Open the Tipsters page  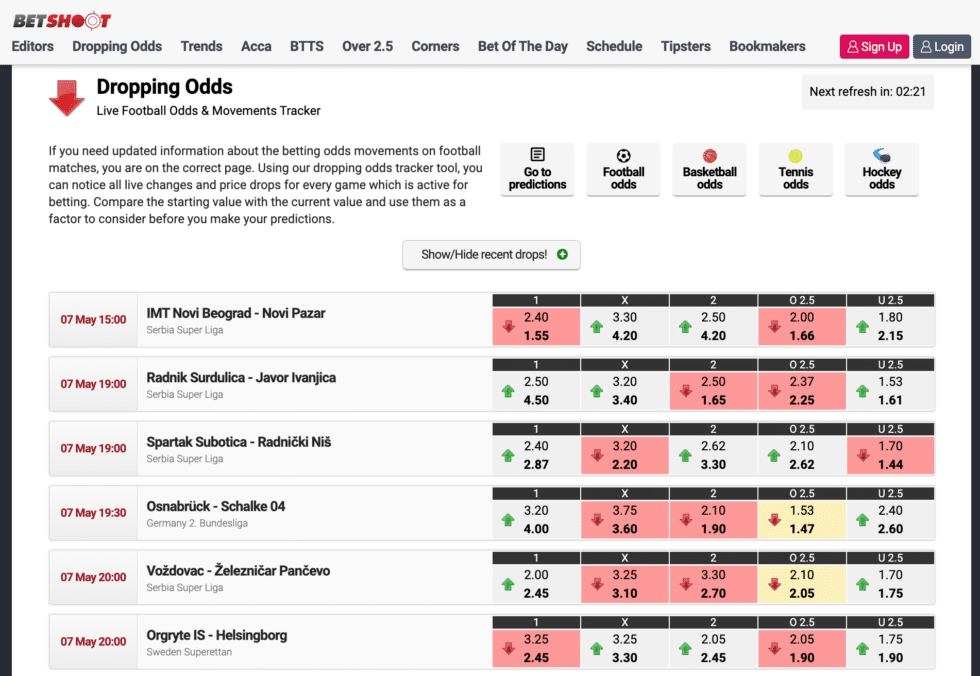[x=686, y=46]
